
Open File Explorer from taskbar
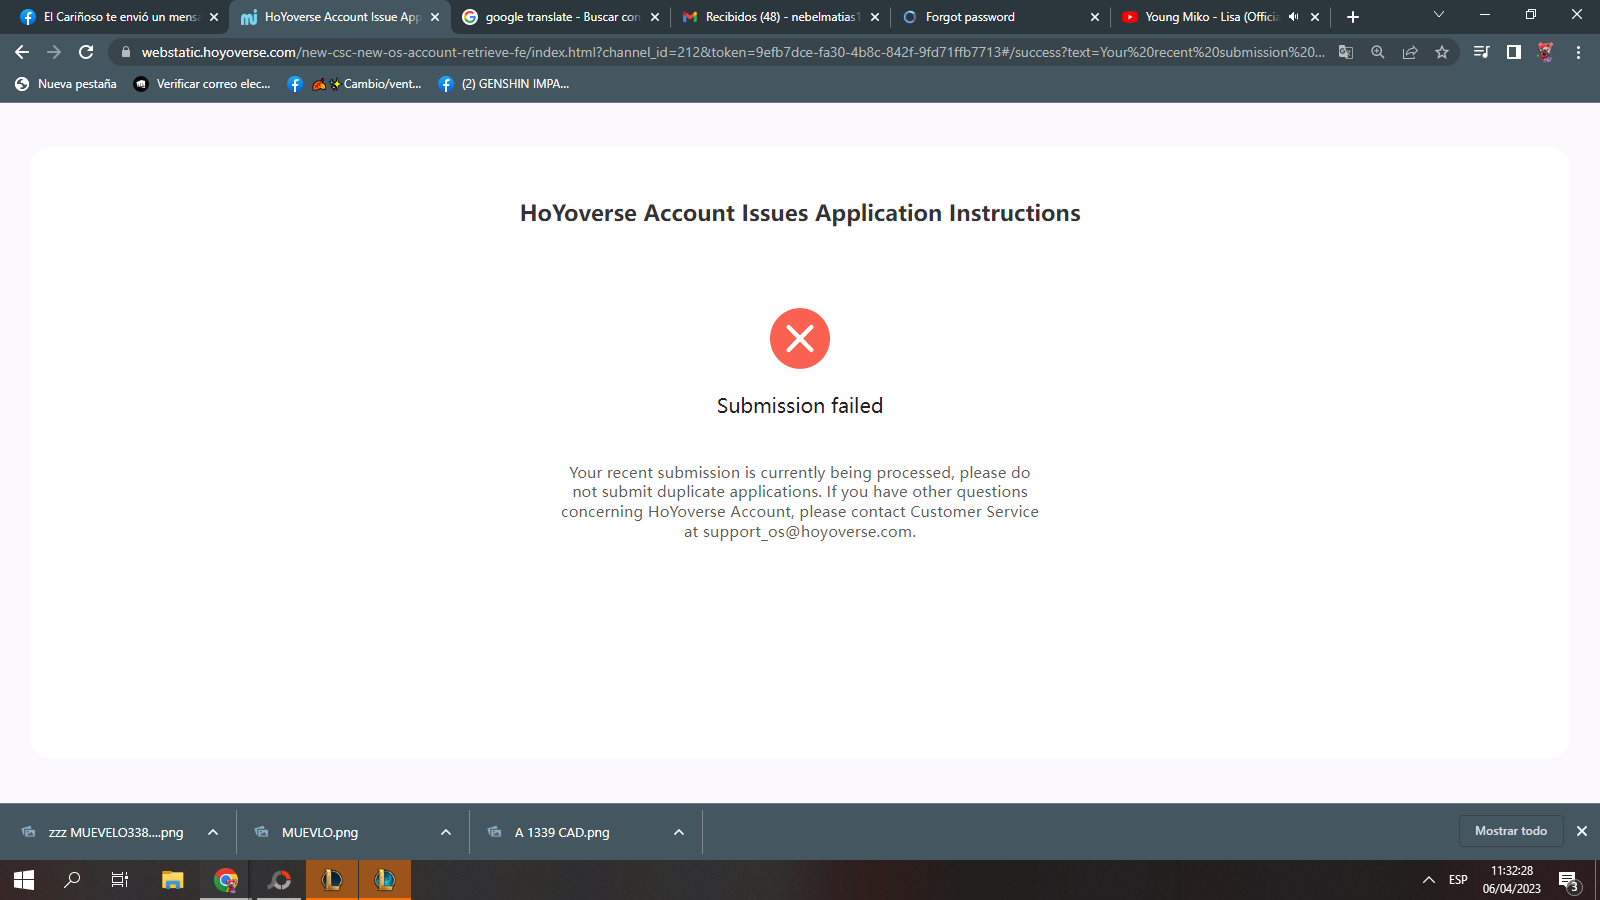173,880
